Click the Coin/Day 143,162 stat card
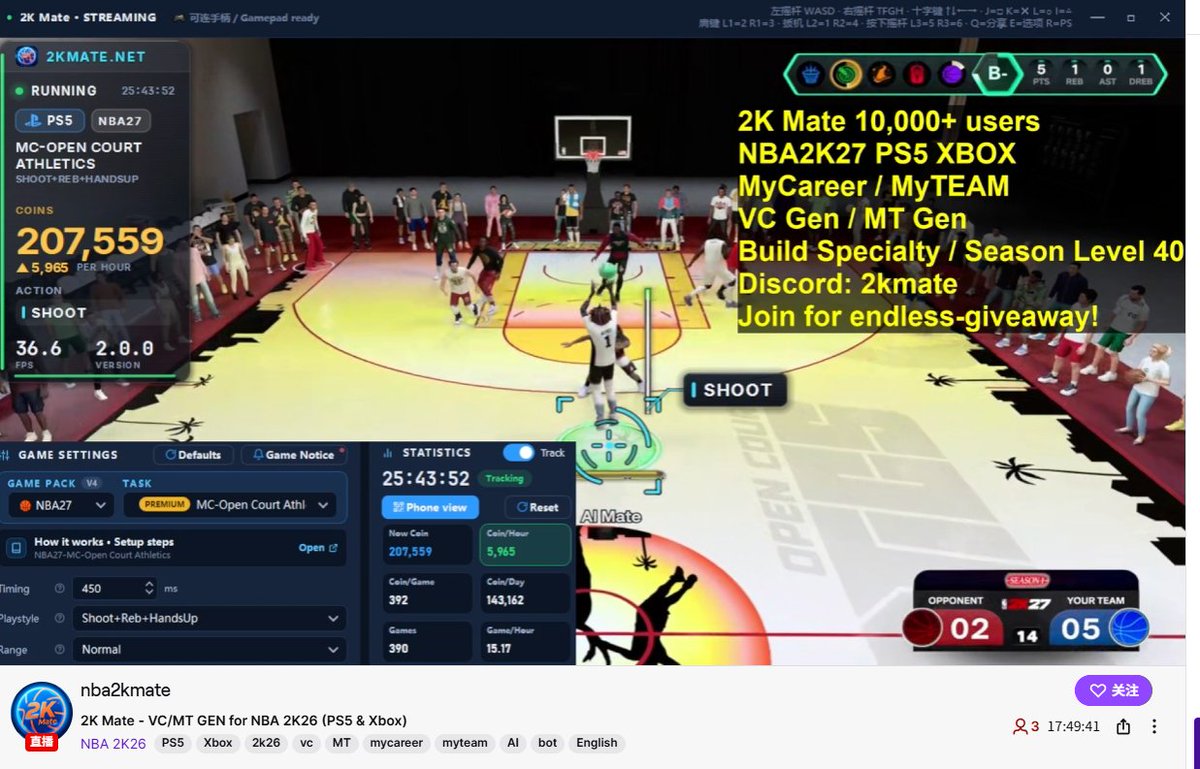Screen dimensions: 1200x769 coord(525,593)
